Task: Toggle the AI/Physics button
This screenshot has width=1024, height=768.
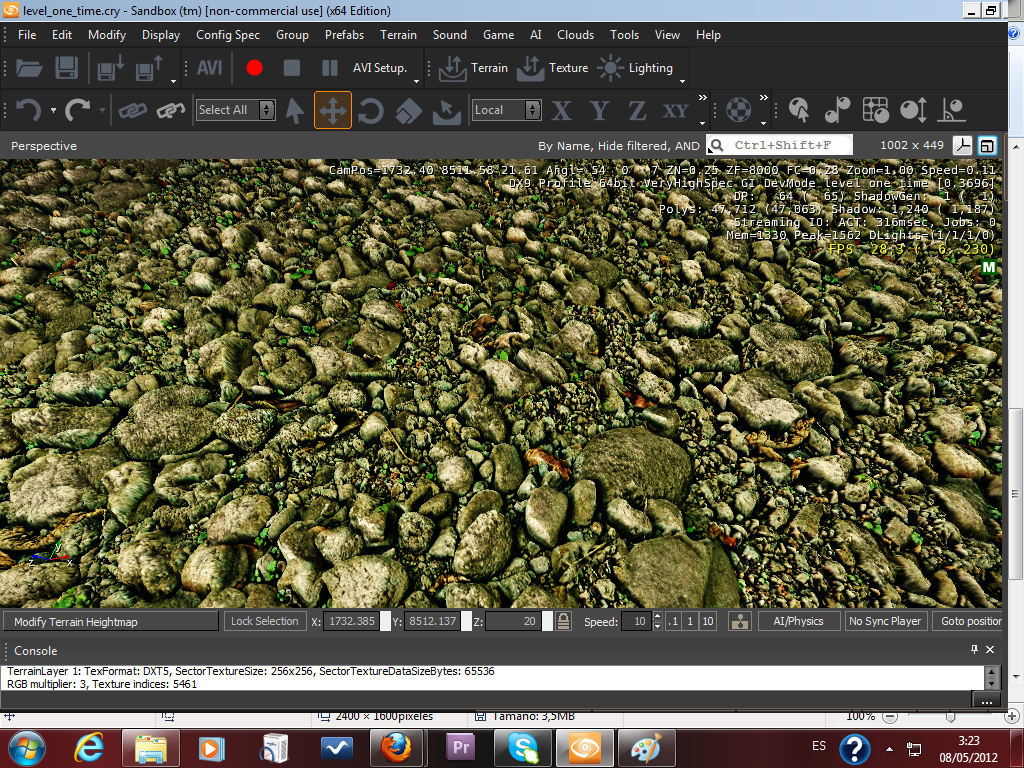Action: click(x=798, y=621)
